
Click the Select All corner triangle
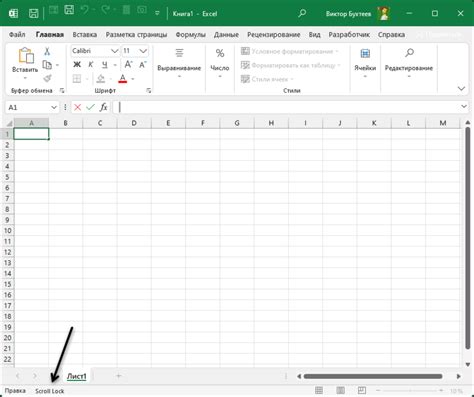click(9, 123)
